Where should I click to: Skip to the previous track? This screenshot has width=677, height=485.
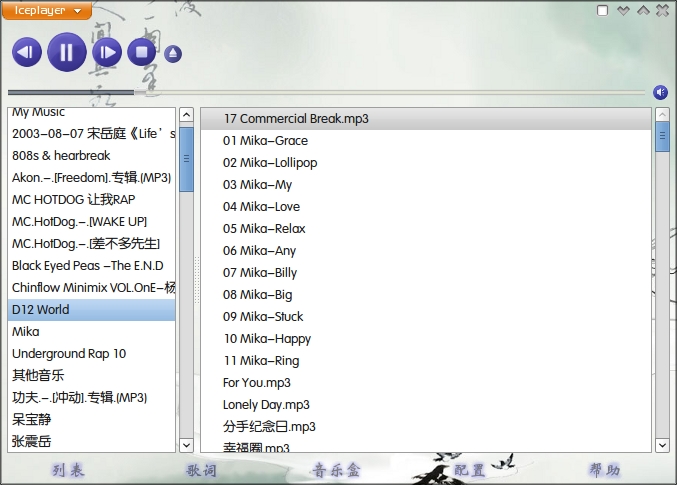pos(27,52)
